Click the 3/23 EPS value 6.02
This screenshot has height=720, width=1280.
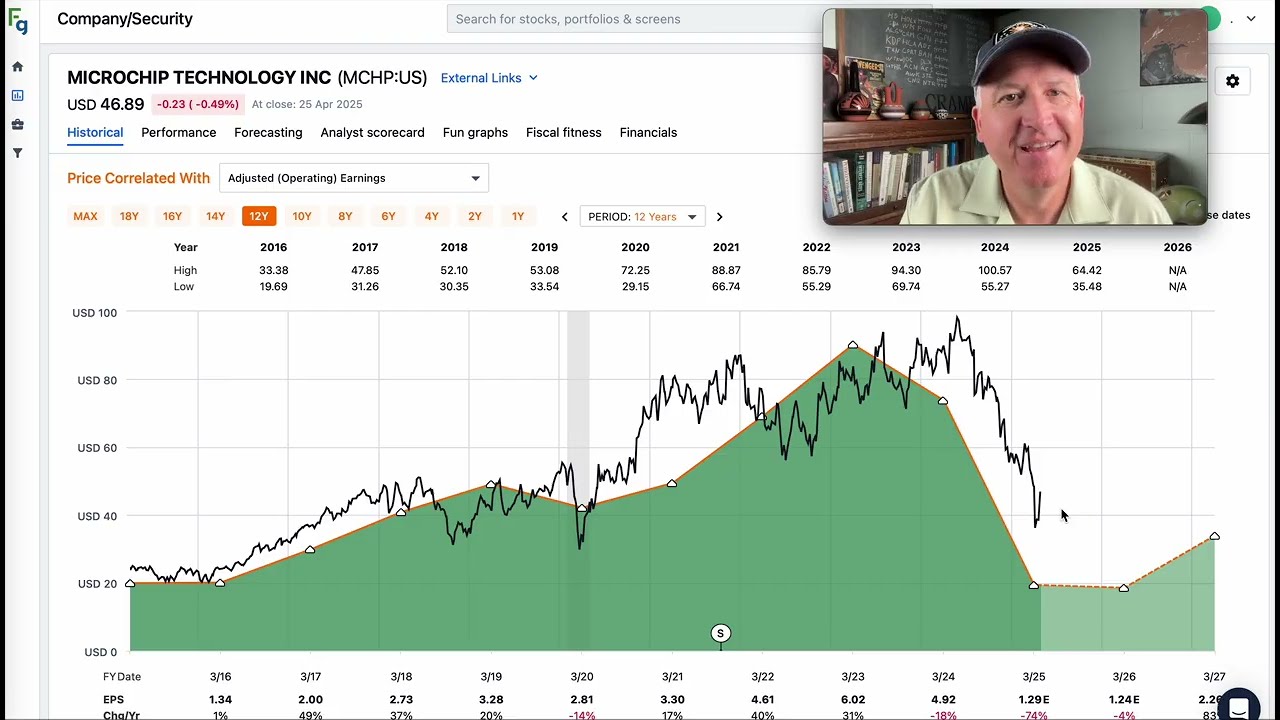click(853, 700)
